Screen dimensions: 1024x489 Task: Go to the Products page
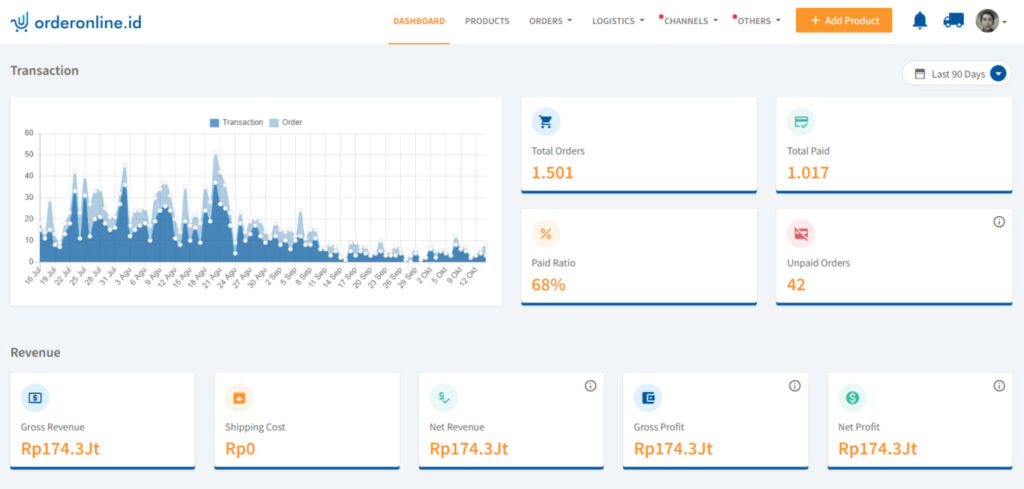point(487,21)
